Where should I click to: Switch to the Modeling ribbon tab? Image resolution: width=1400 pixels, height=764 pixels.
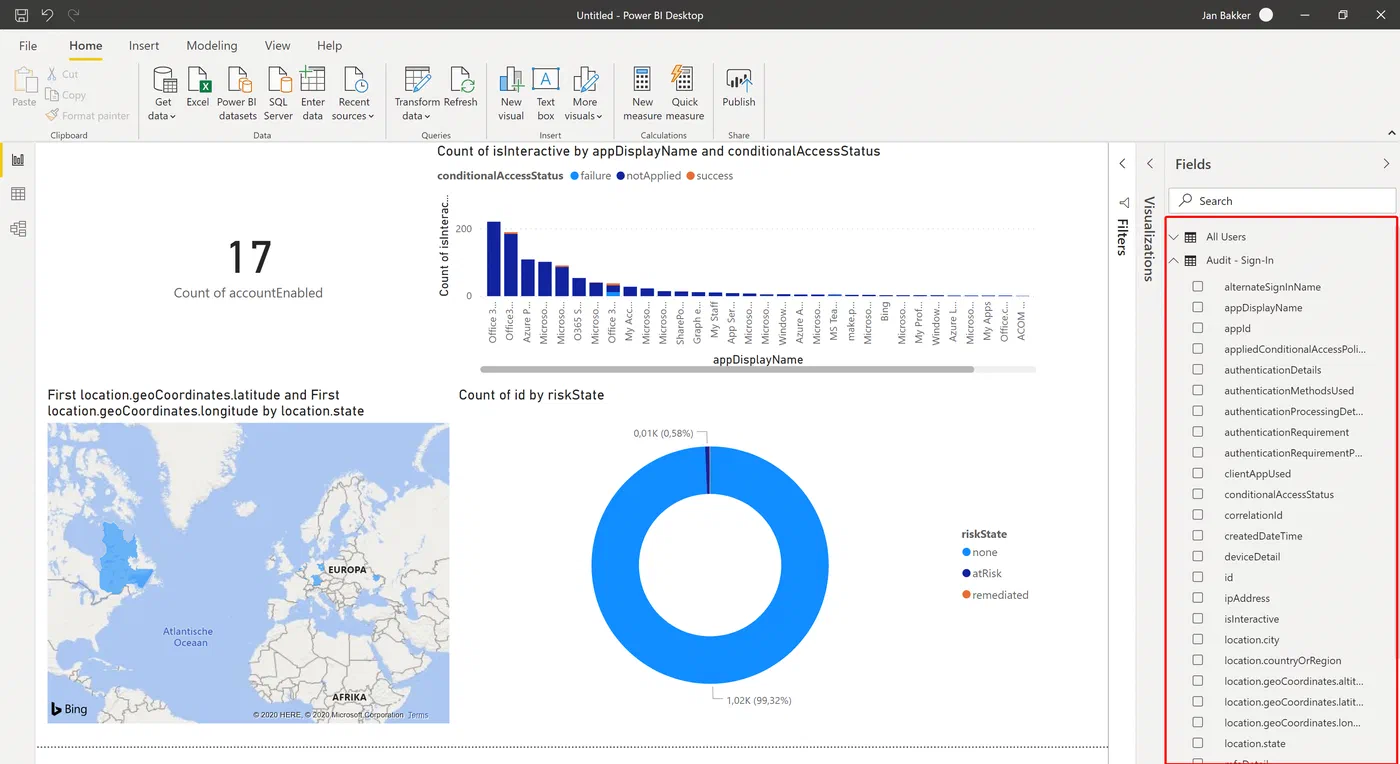coord(212,45)
